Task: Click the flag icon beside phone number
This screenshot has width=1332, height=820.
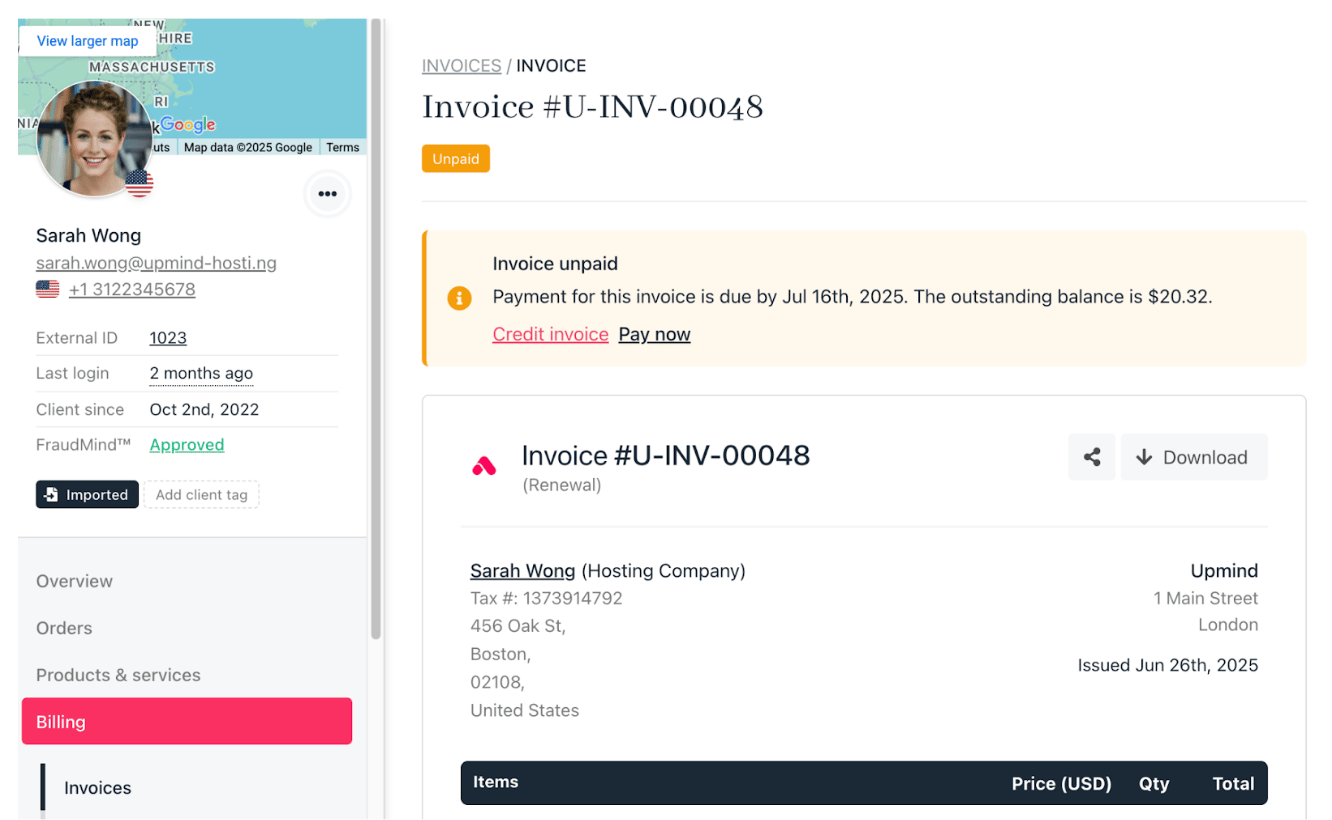Action: pyautogui.click(x=47, y=289)
